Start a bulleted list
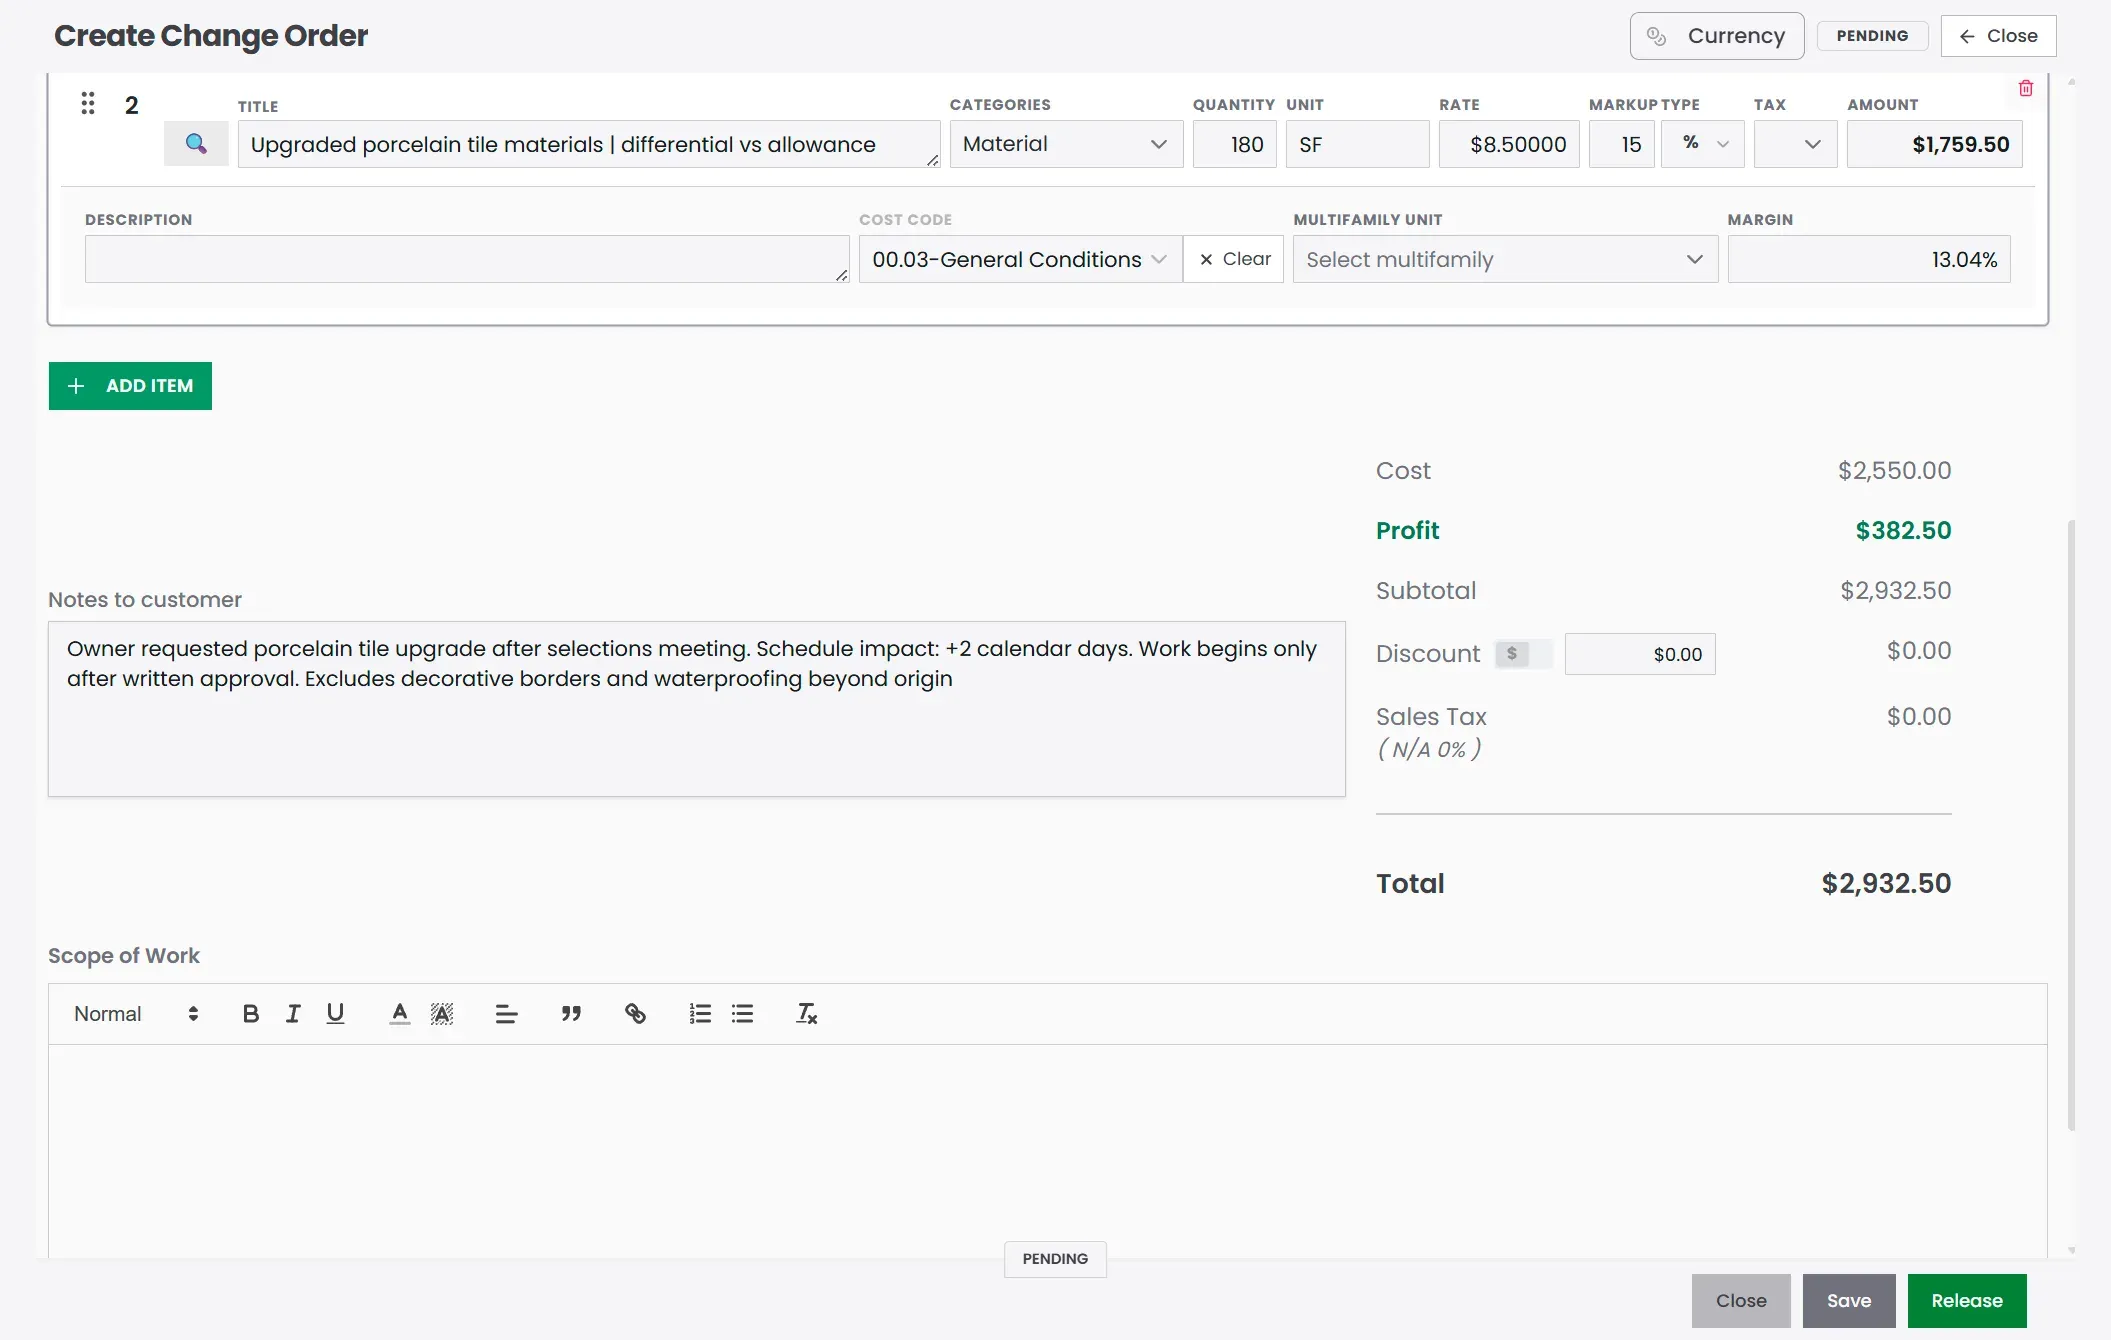The height and width of the screenshot is (1340, 2111). point(742,1014)
